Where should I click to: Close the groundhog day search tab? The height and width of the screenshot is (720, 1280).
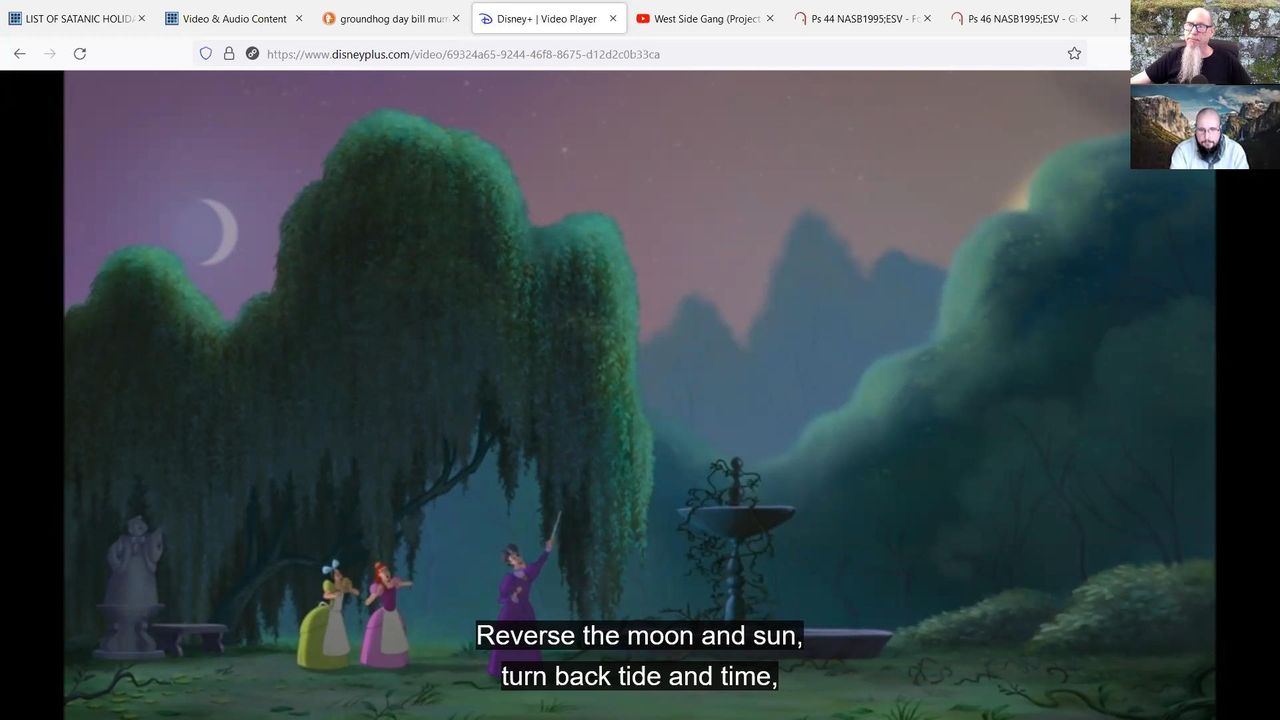(456, 19)
